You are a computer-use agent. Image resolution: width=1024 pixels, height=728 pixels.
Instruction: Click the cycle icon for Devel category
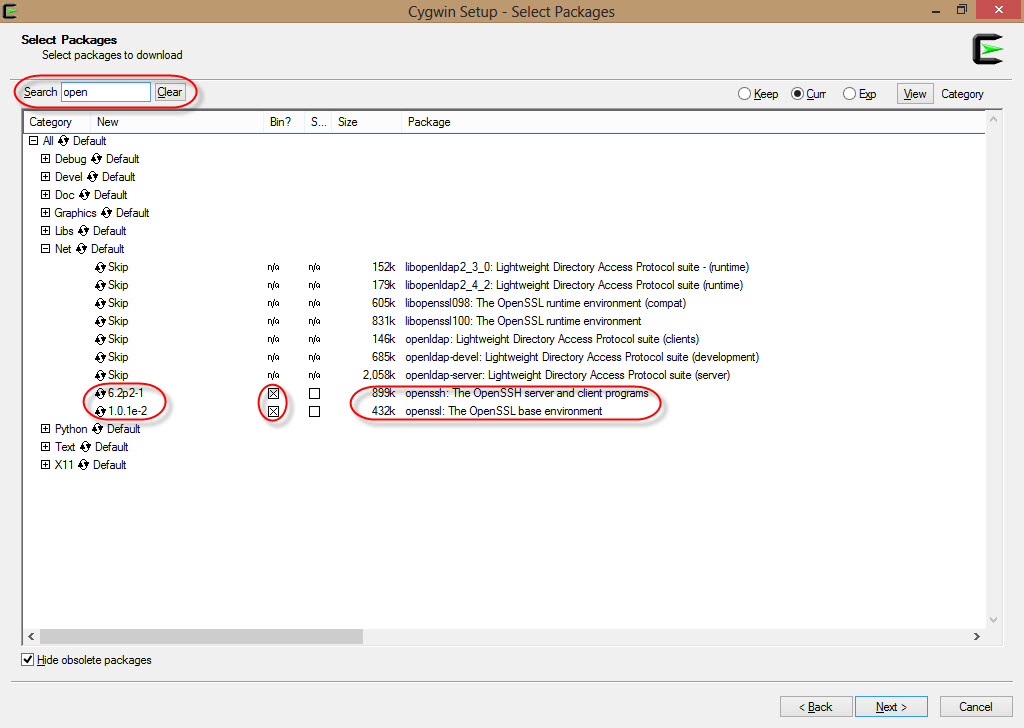(x=92, y=177)
